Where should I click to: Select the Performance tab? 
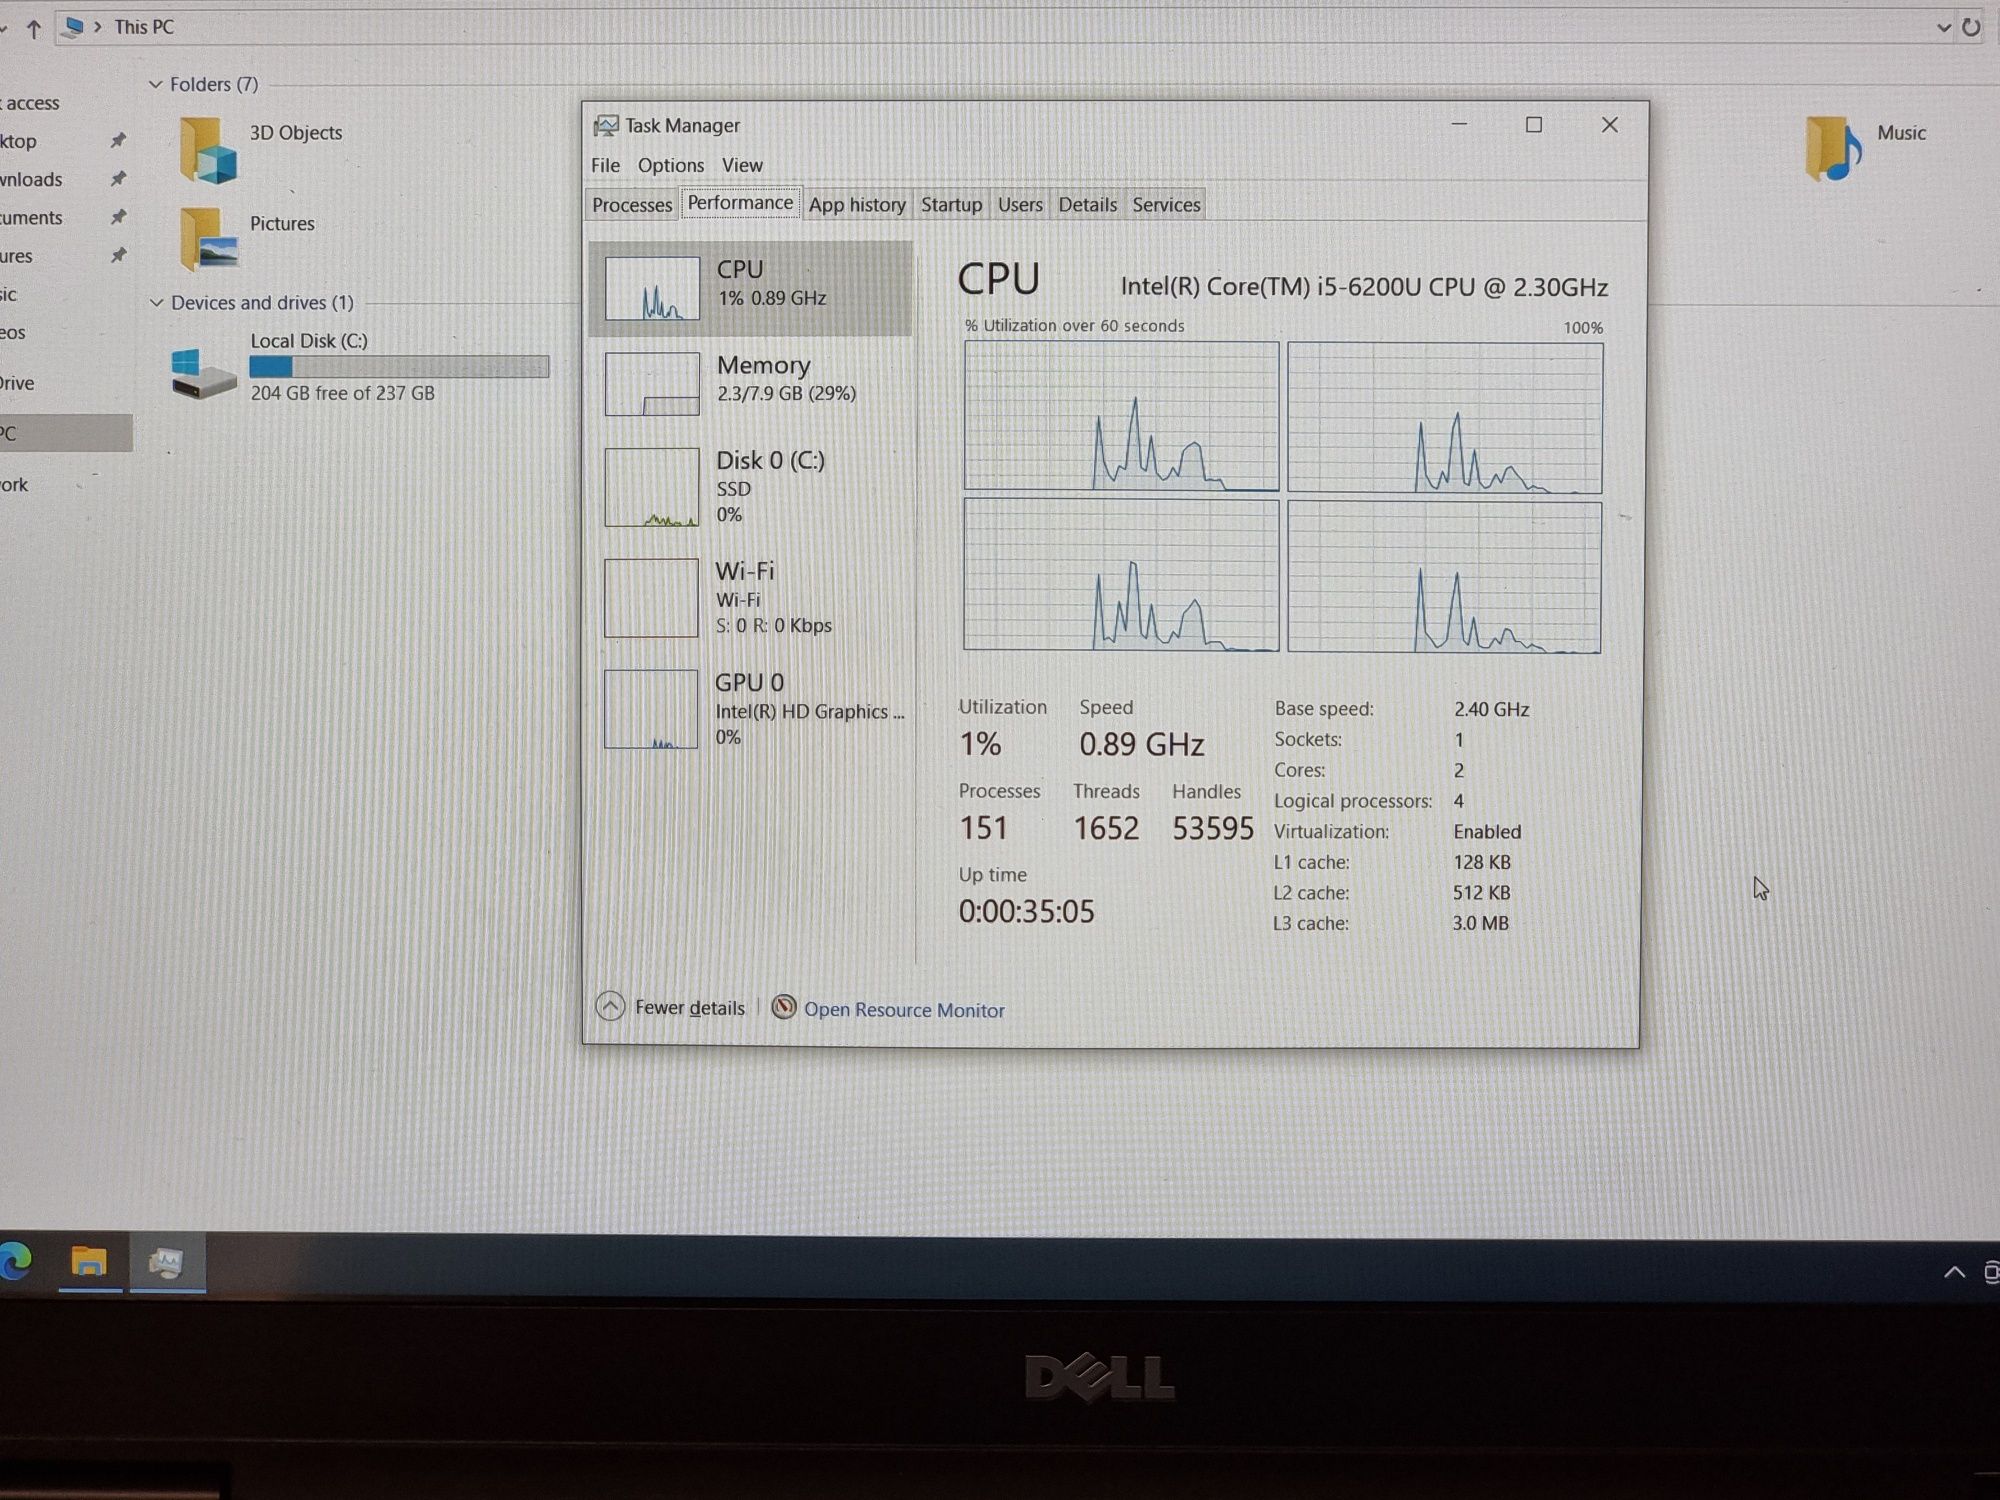tap(740, 203)
